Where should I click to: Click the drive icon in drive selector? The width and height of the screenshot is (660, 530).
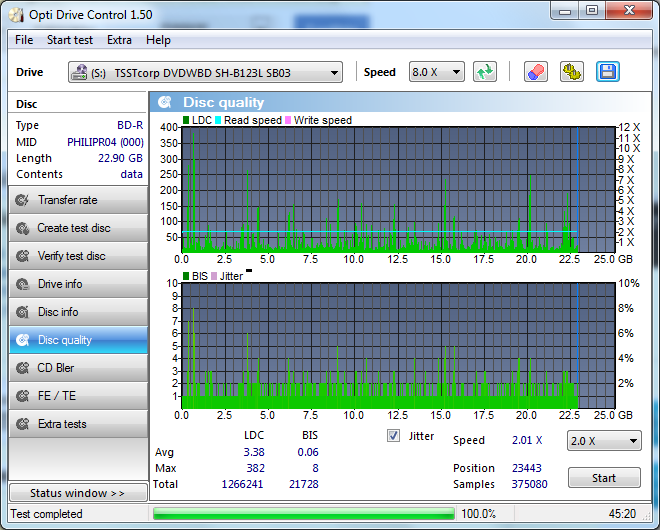(79, 72)
